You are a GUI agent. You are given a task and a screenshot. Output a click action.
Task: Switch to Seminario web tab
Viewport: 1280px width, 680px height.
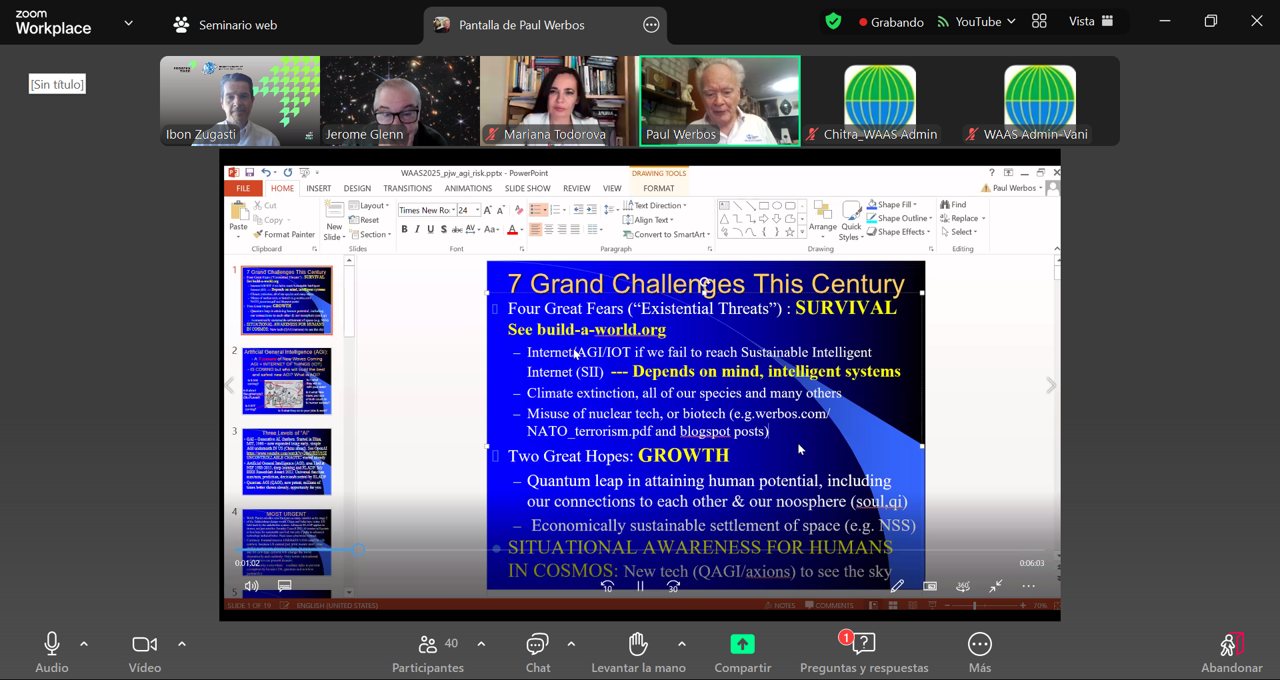point(225,25)
